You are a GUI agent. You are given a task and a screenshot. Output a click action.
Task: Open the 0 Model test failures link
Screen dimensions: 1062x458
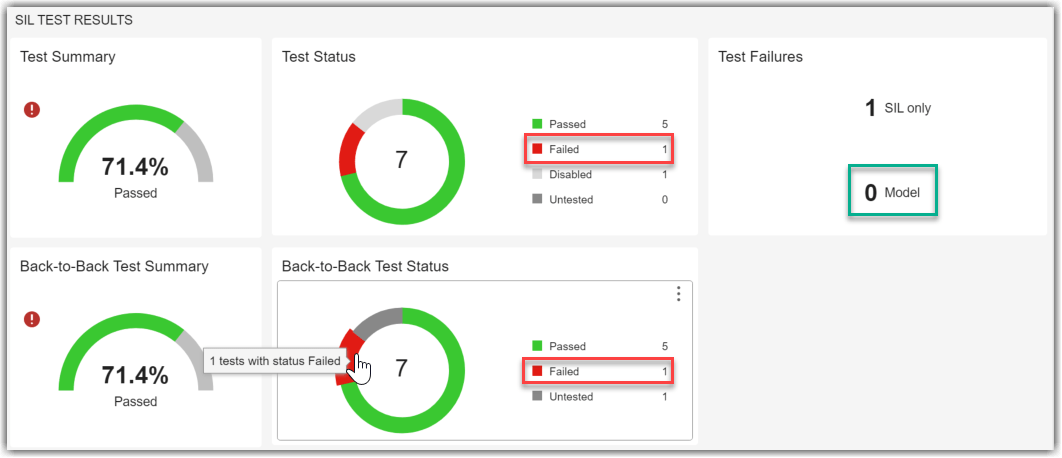point(892,192)
